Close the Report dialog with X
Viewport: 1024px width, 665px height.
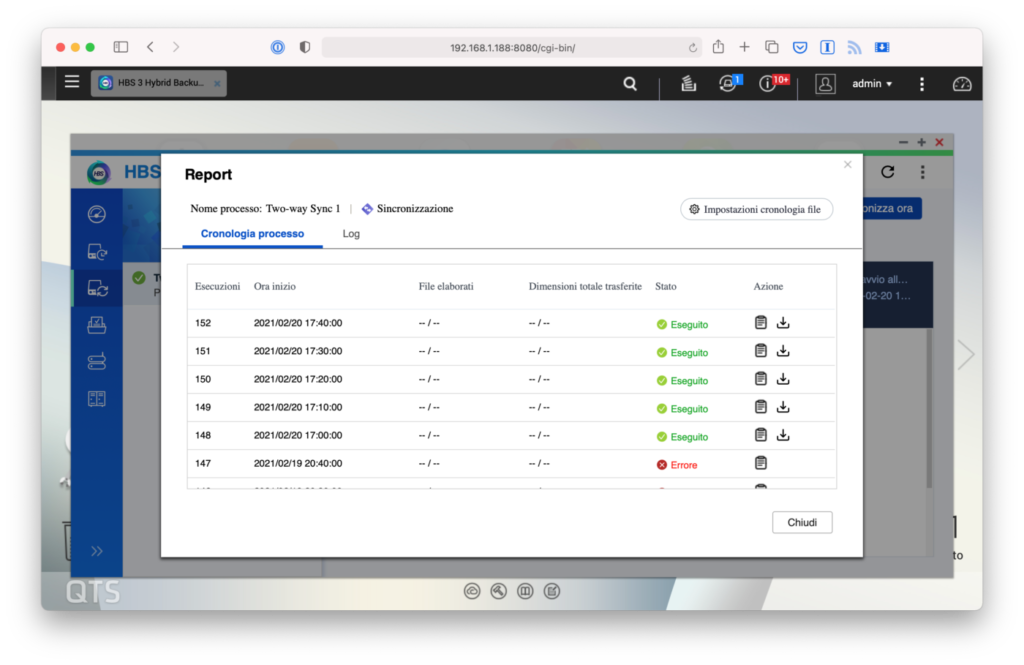848,164
